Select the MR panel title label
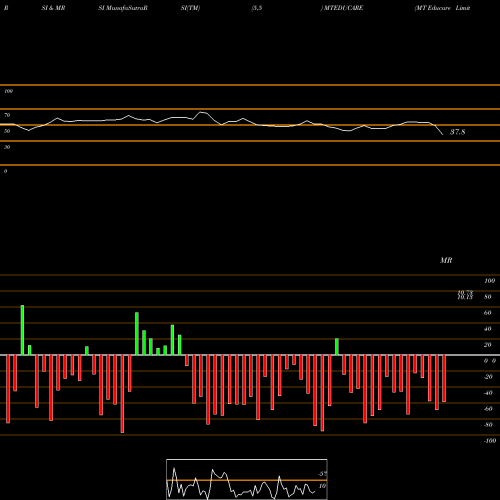 (x=446, y=260)
